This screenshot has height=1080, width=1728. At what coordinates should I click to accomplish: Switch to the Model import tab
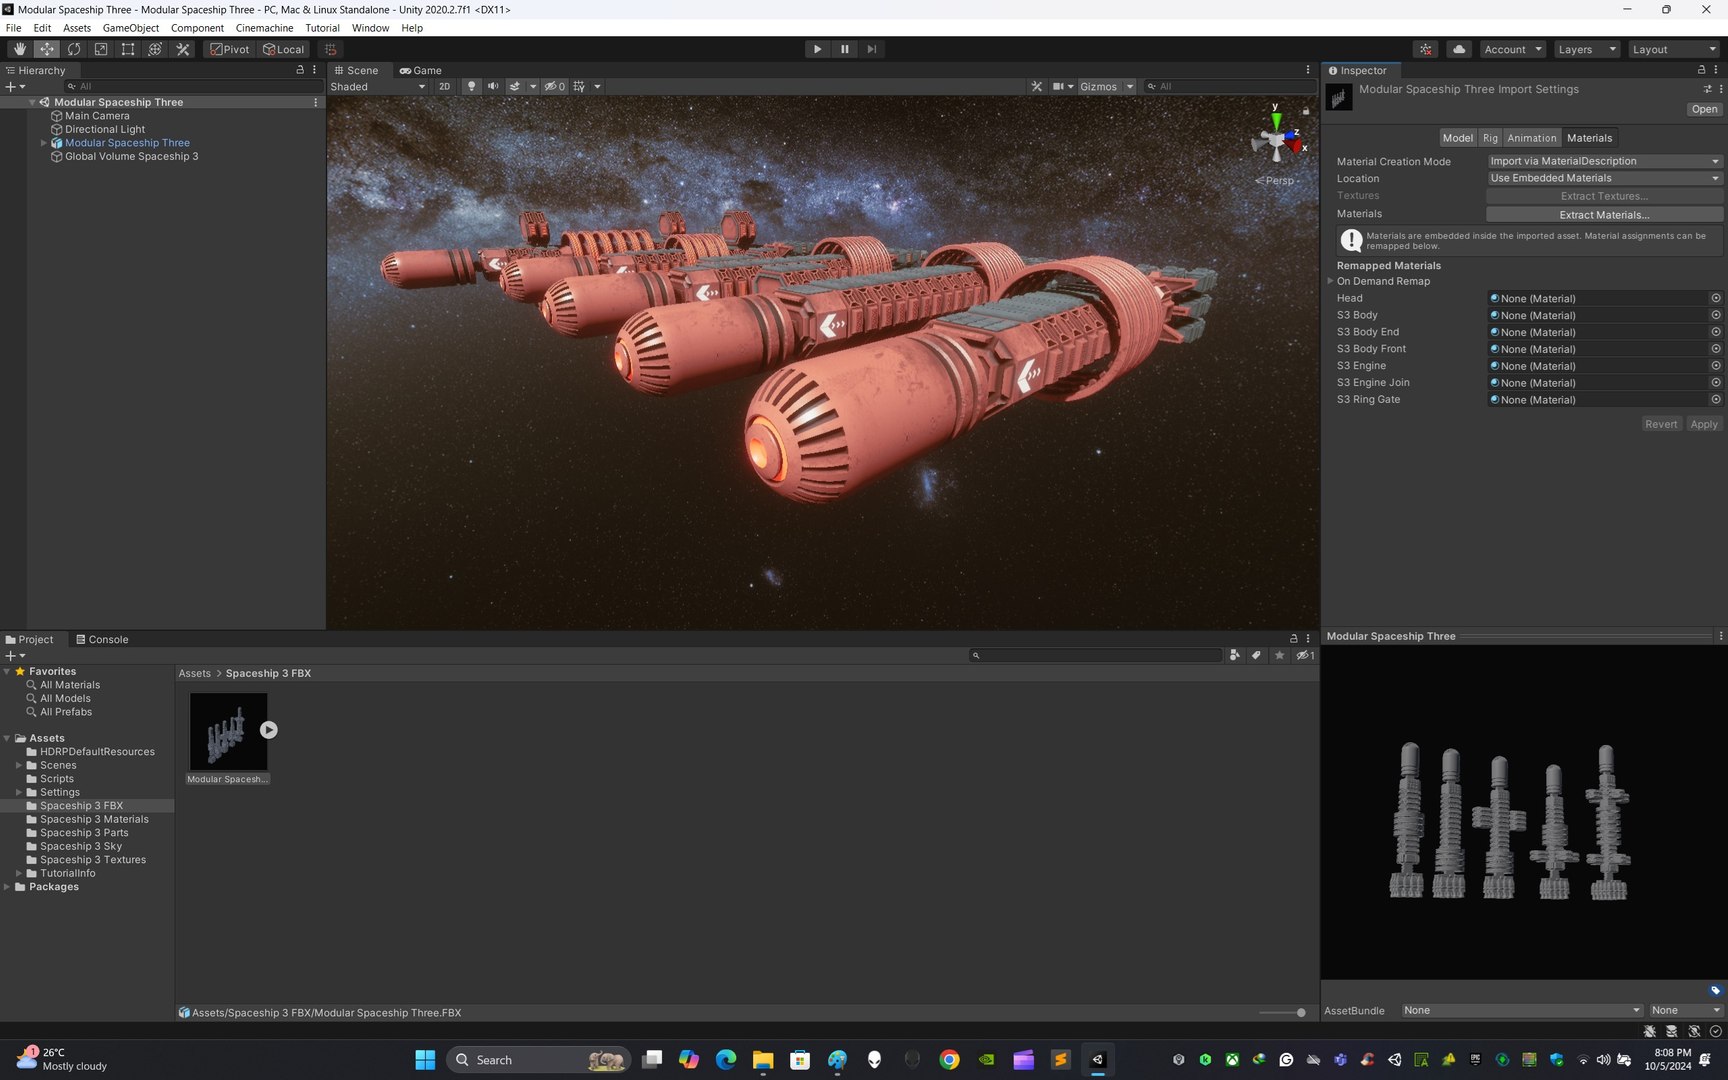(1457, 138)
